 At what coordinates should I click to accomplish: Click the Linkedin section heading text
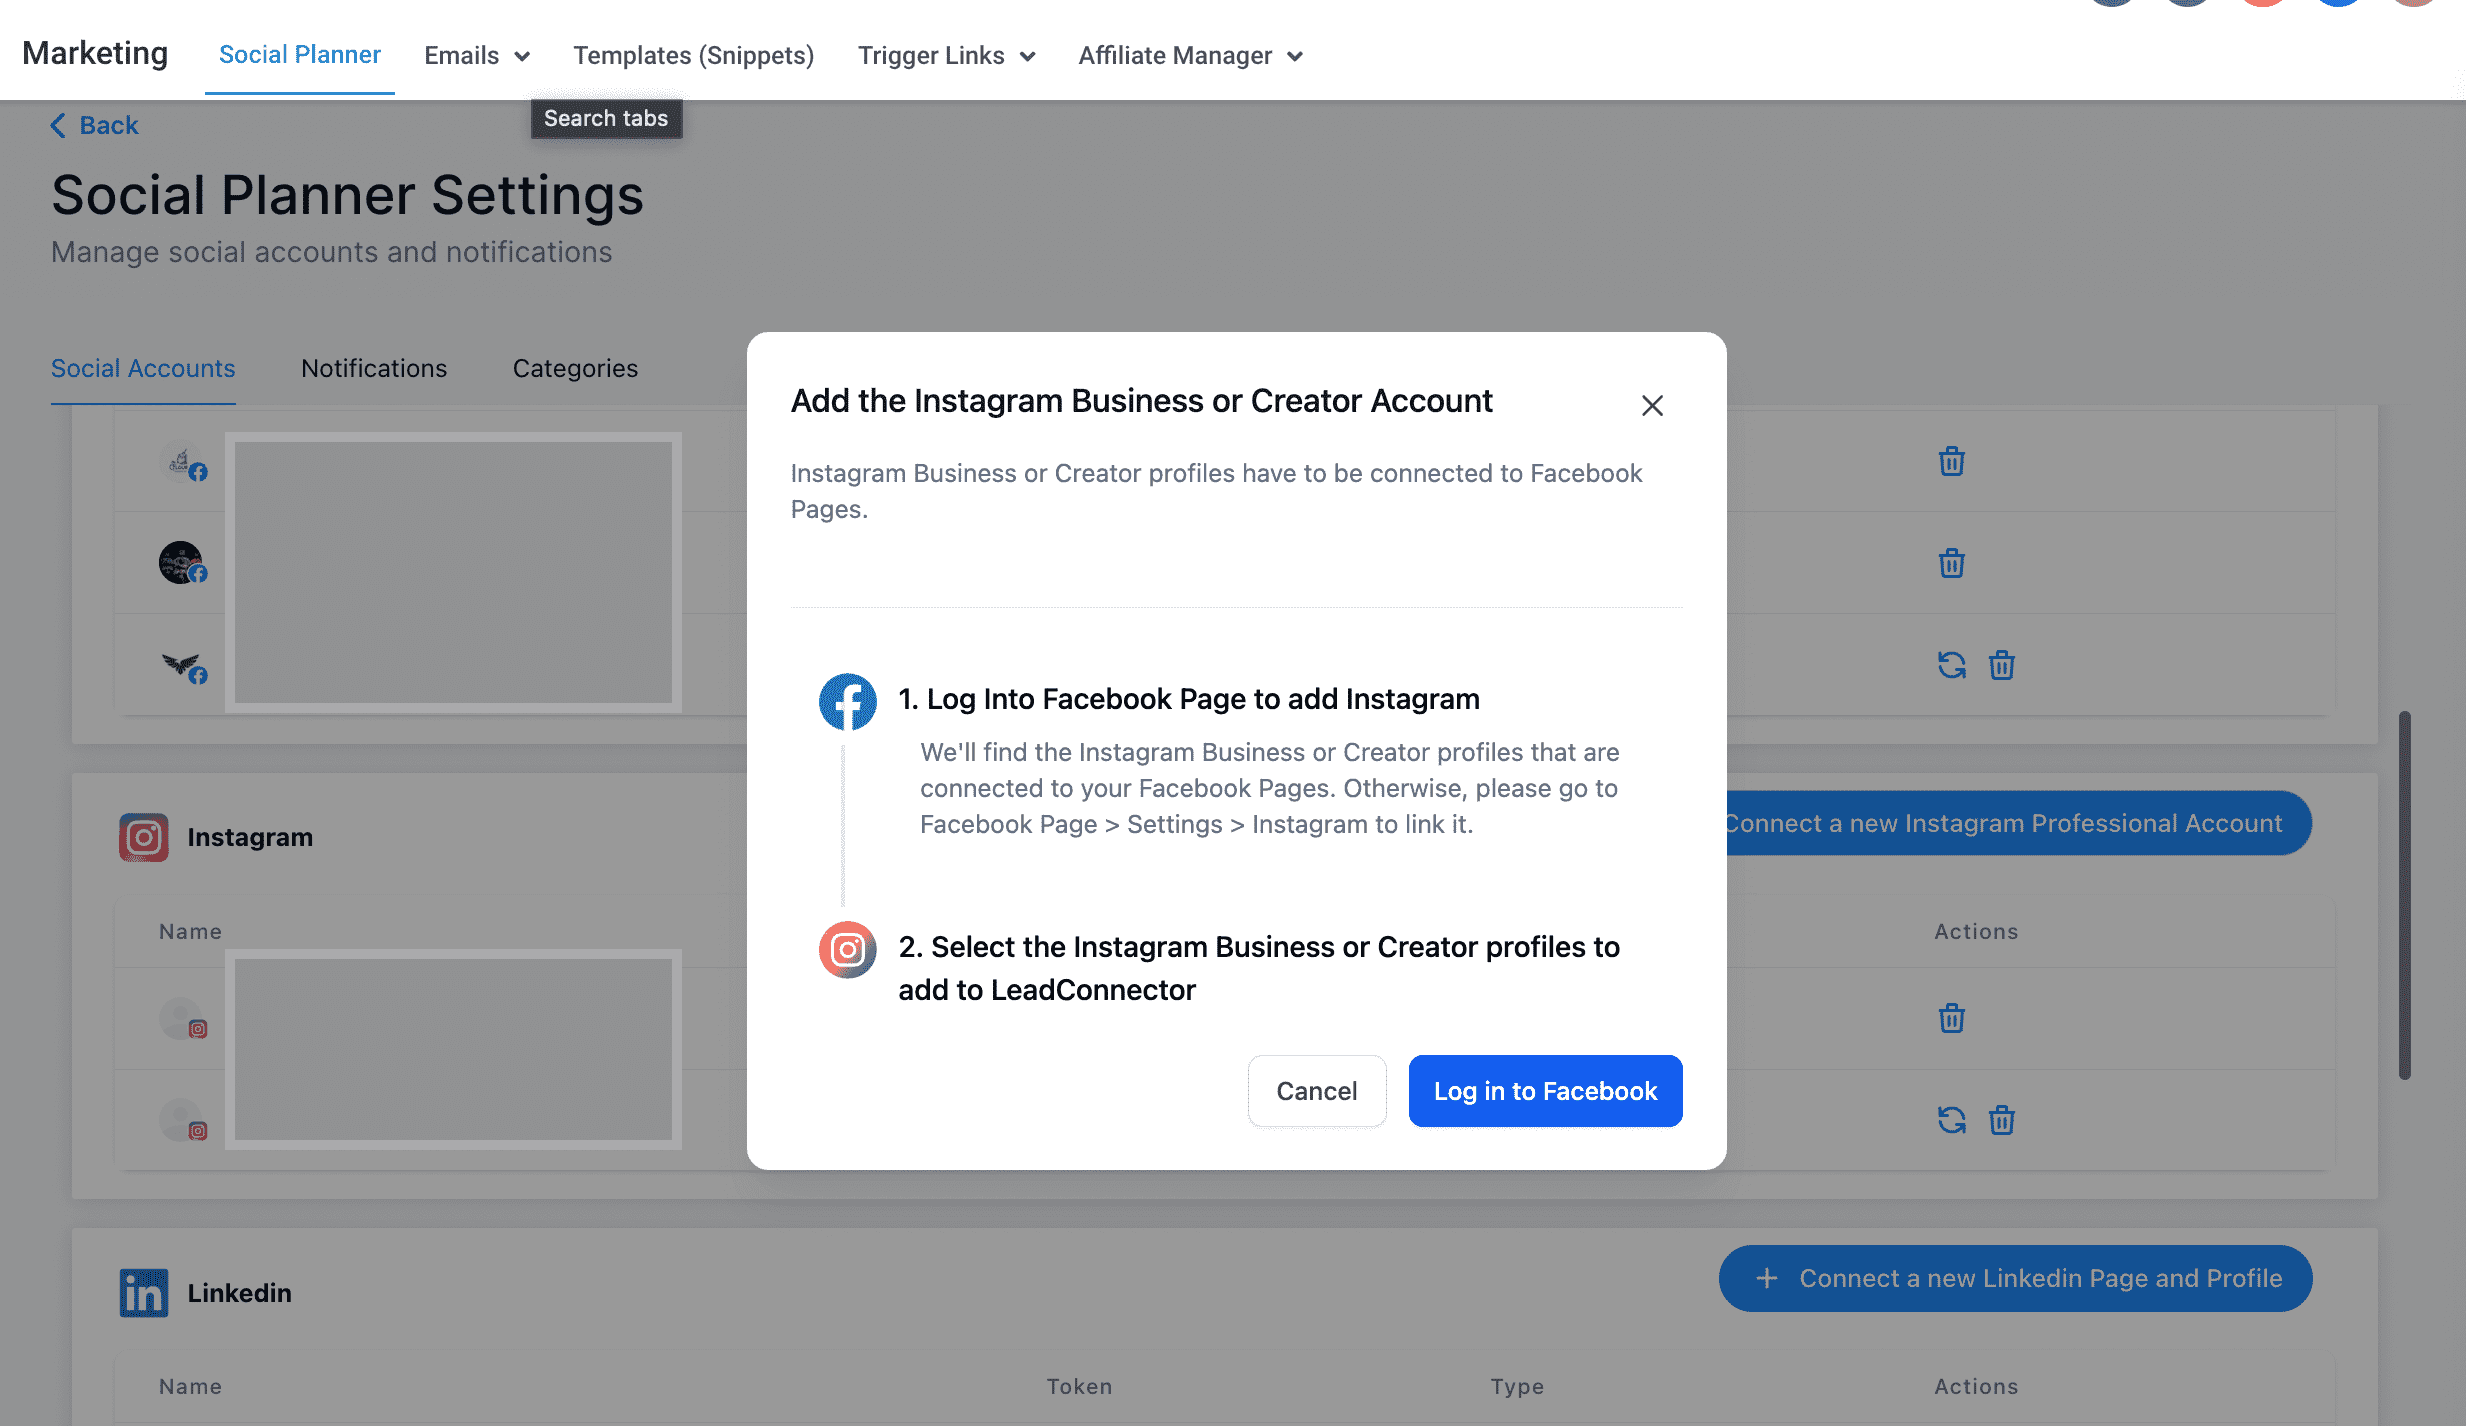point(239,1293)
